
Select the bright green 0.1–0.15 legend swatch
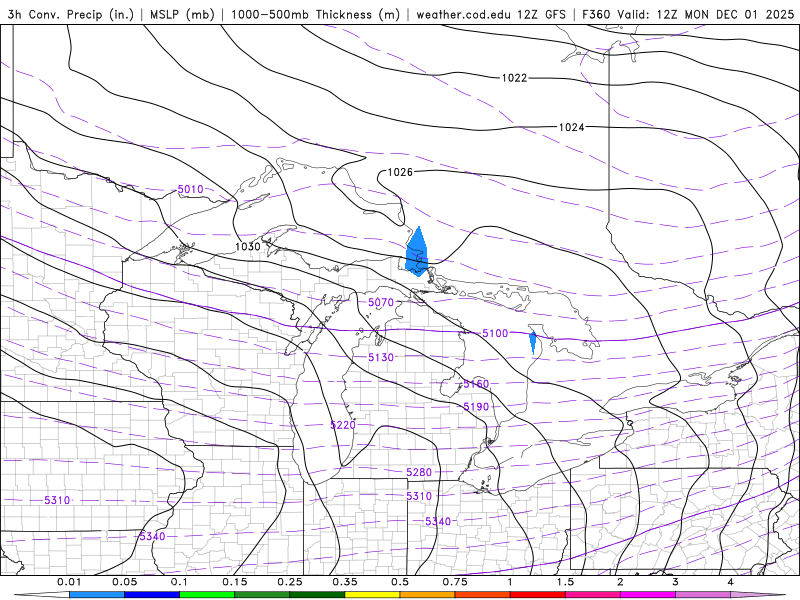pos(207,595)
